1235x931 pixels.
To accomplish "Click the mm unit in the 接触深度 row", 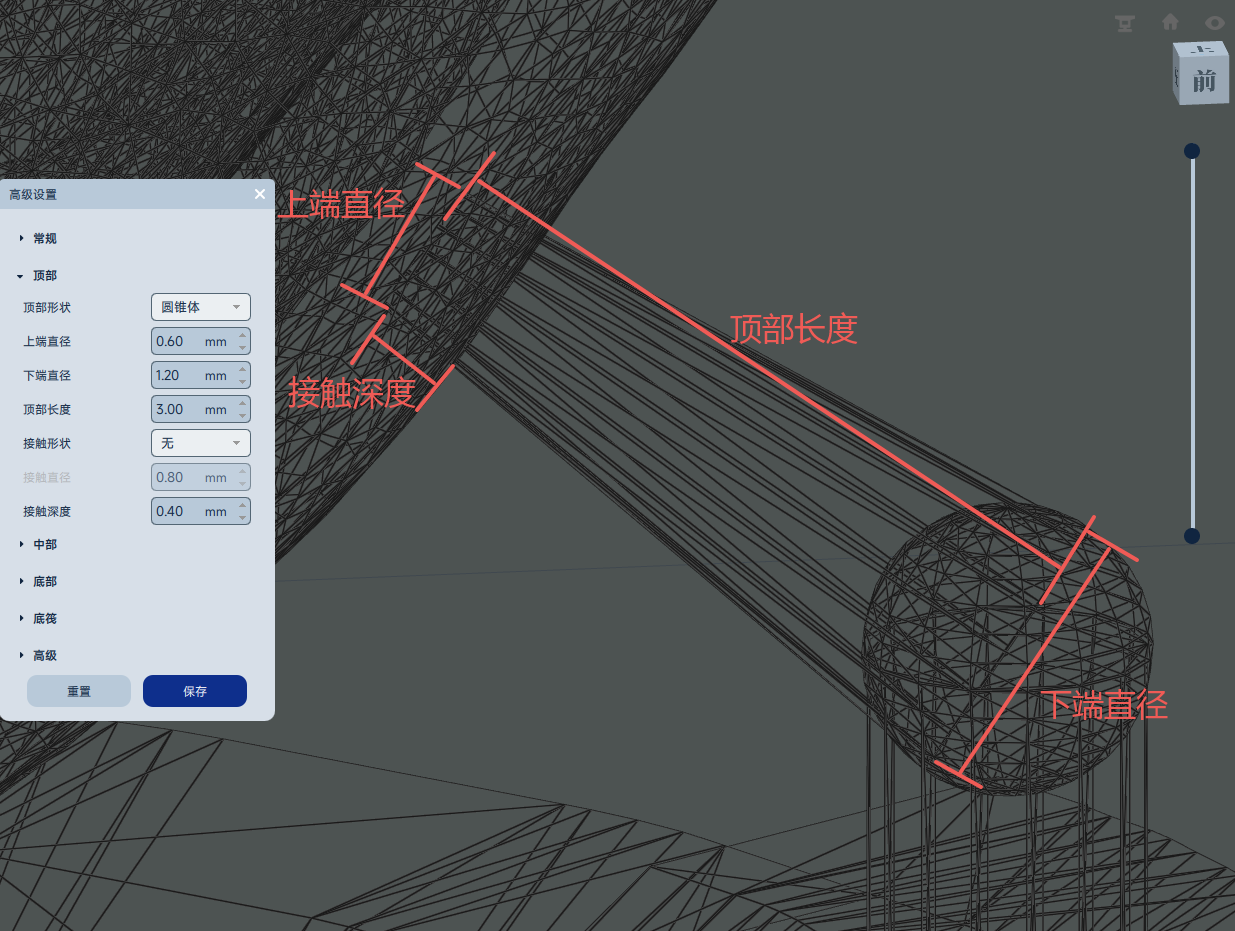I will (x=216, y=512).
